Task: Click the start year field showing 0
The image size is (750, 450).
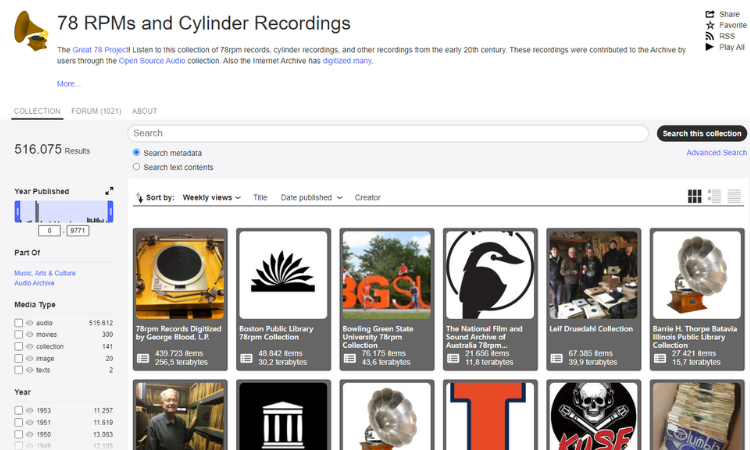Action: pos(49,230)
